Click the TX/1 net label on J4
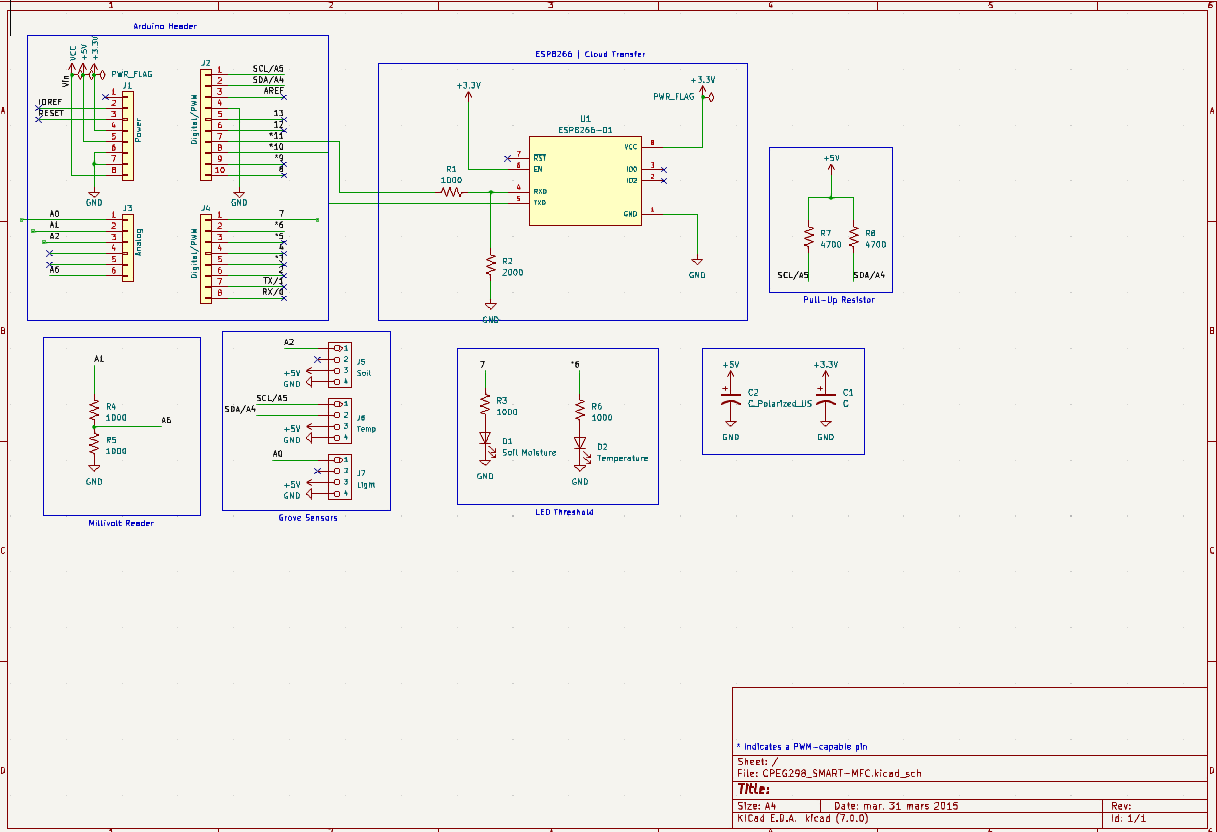1217x832 pixels. pyautogui.click(x=273, y=281)
